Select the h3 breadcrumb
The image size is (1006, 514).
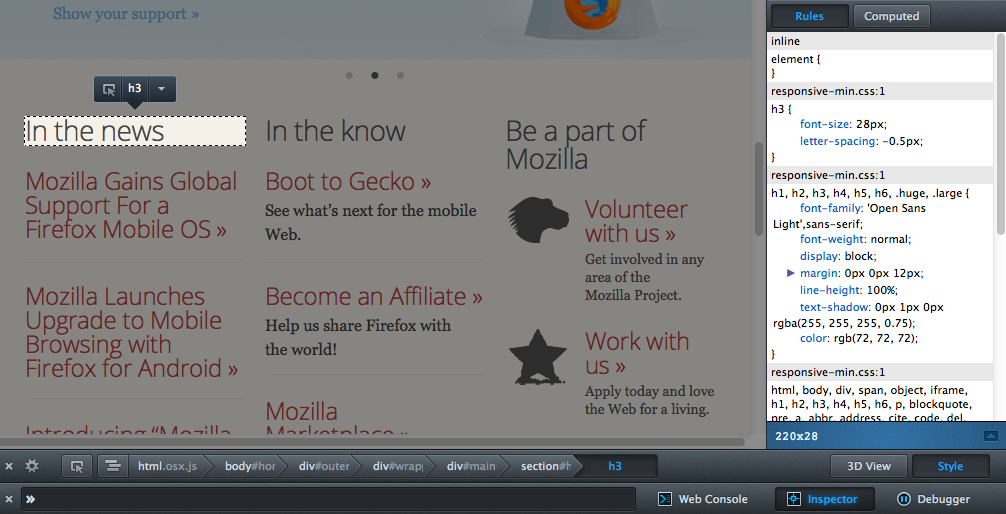pyautogui.click(x=615, y=466)
